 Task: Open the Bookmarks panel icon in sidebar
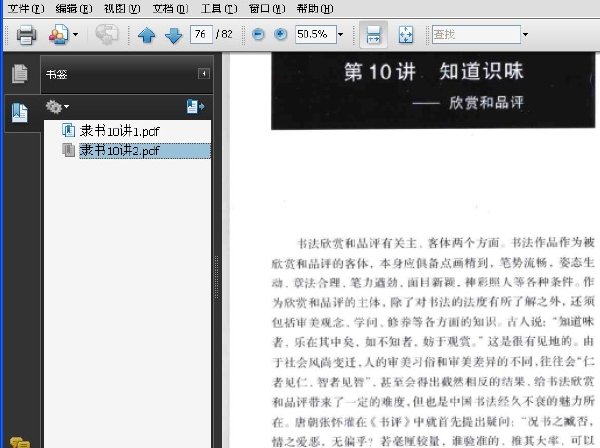pos(20,113)
